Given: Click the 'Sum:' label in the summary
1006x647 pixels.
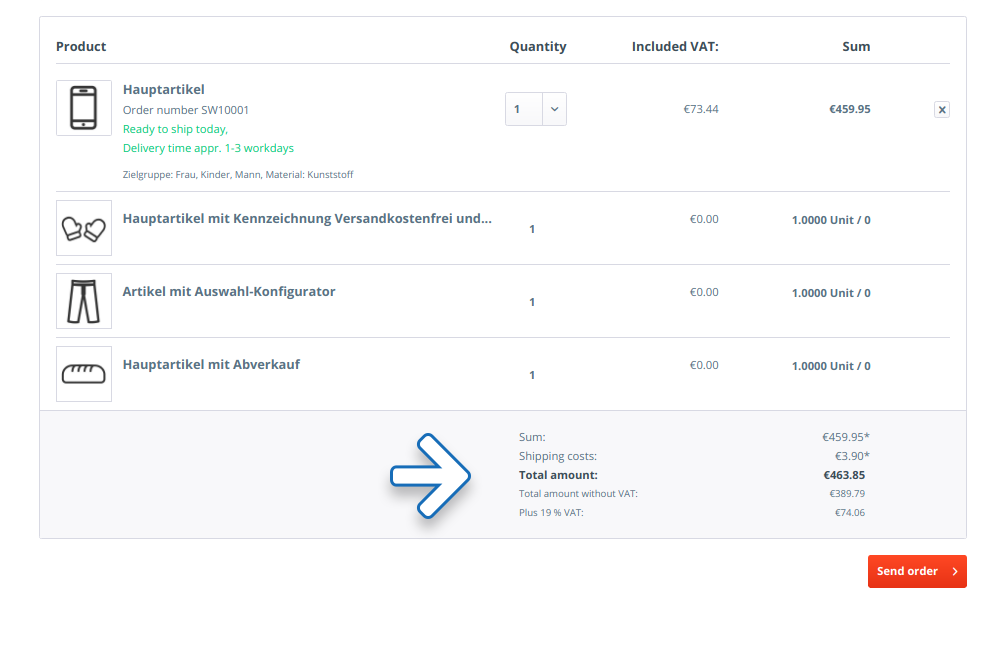Looking at the screenshot, I should pos(532,437).
